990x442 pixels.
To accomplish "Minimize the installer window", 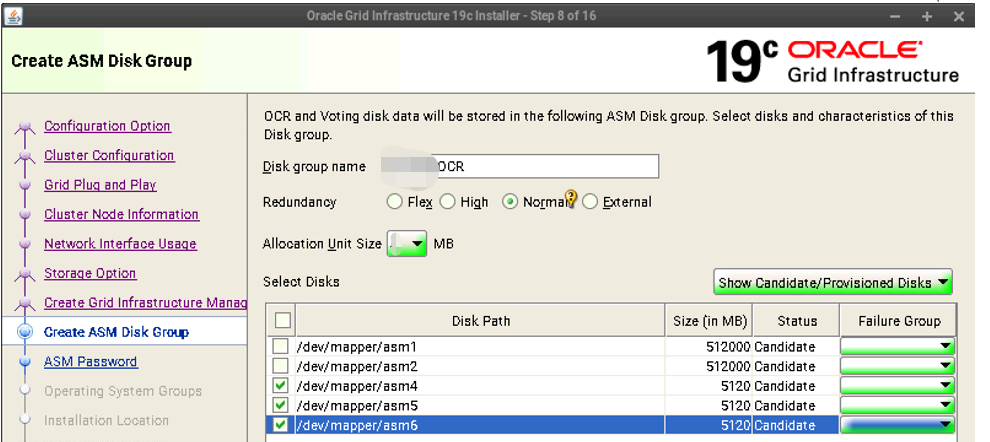I will [895, 16].
